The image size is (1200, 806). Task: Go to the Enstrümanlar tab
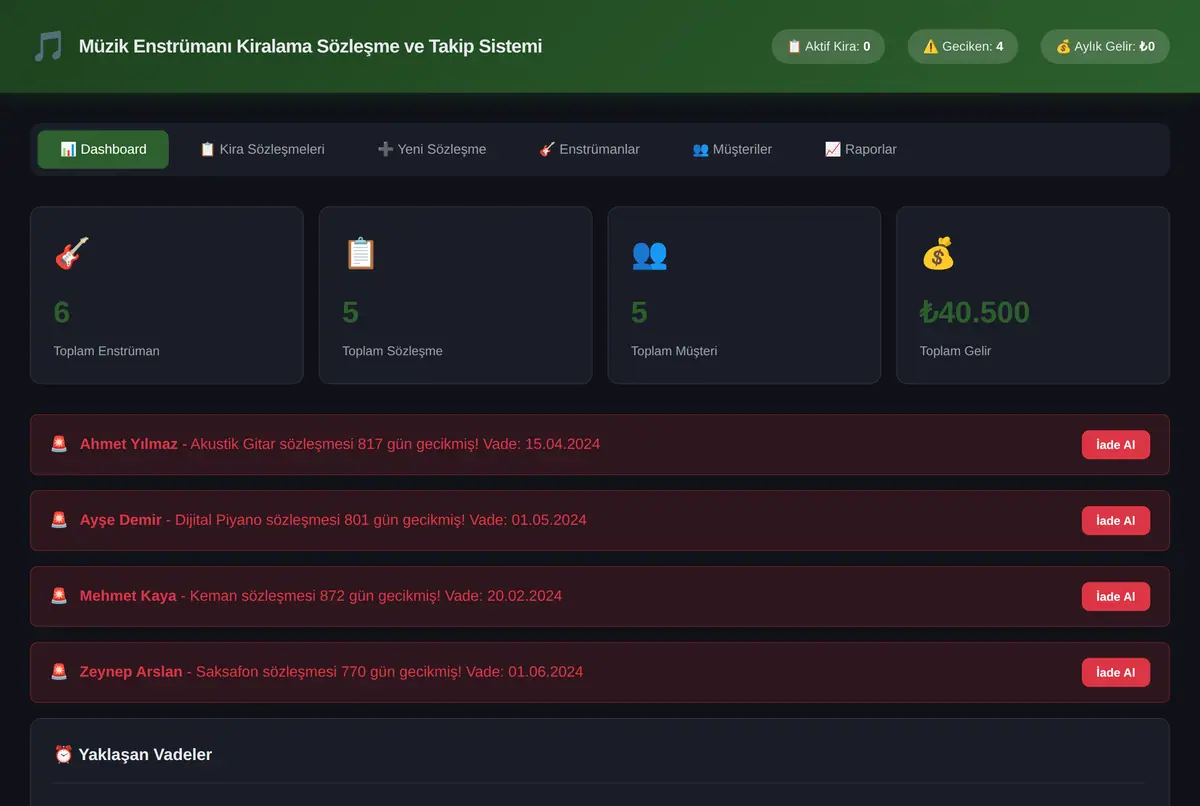pyautogui.click(x=589, y=149)
